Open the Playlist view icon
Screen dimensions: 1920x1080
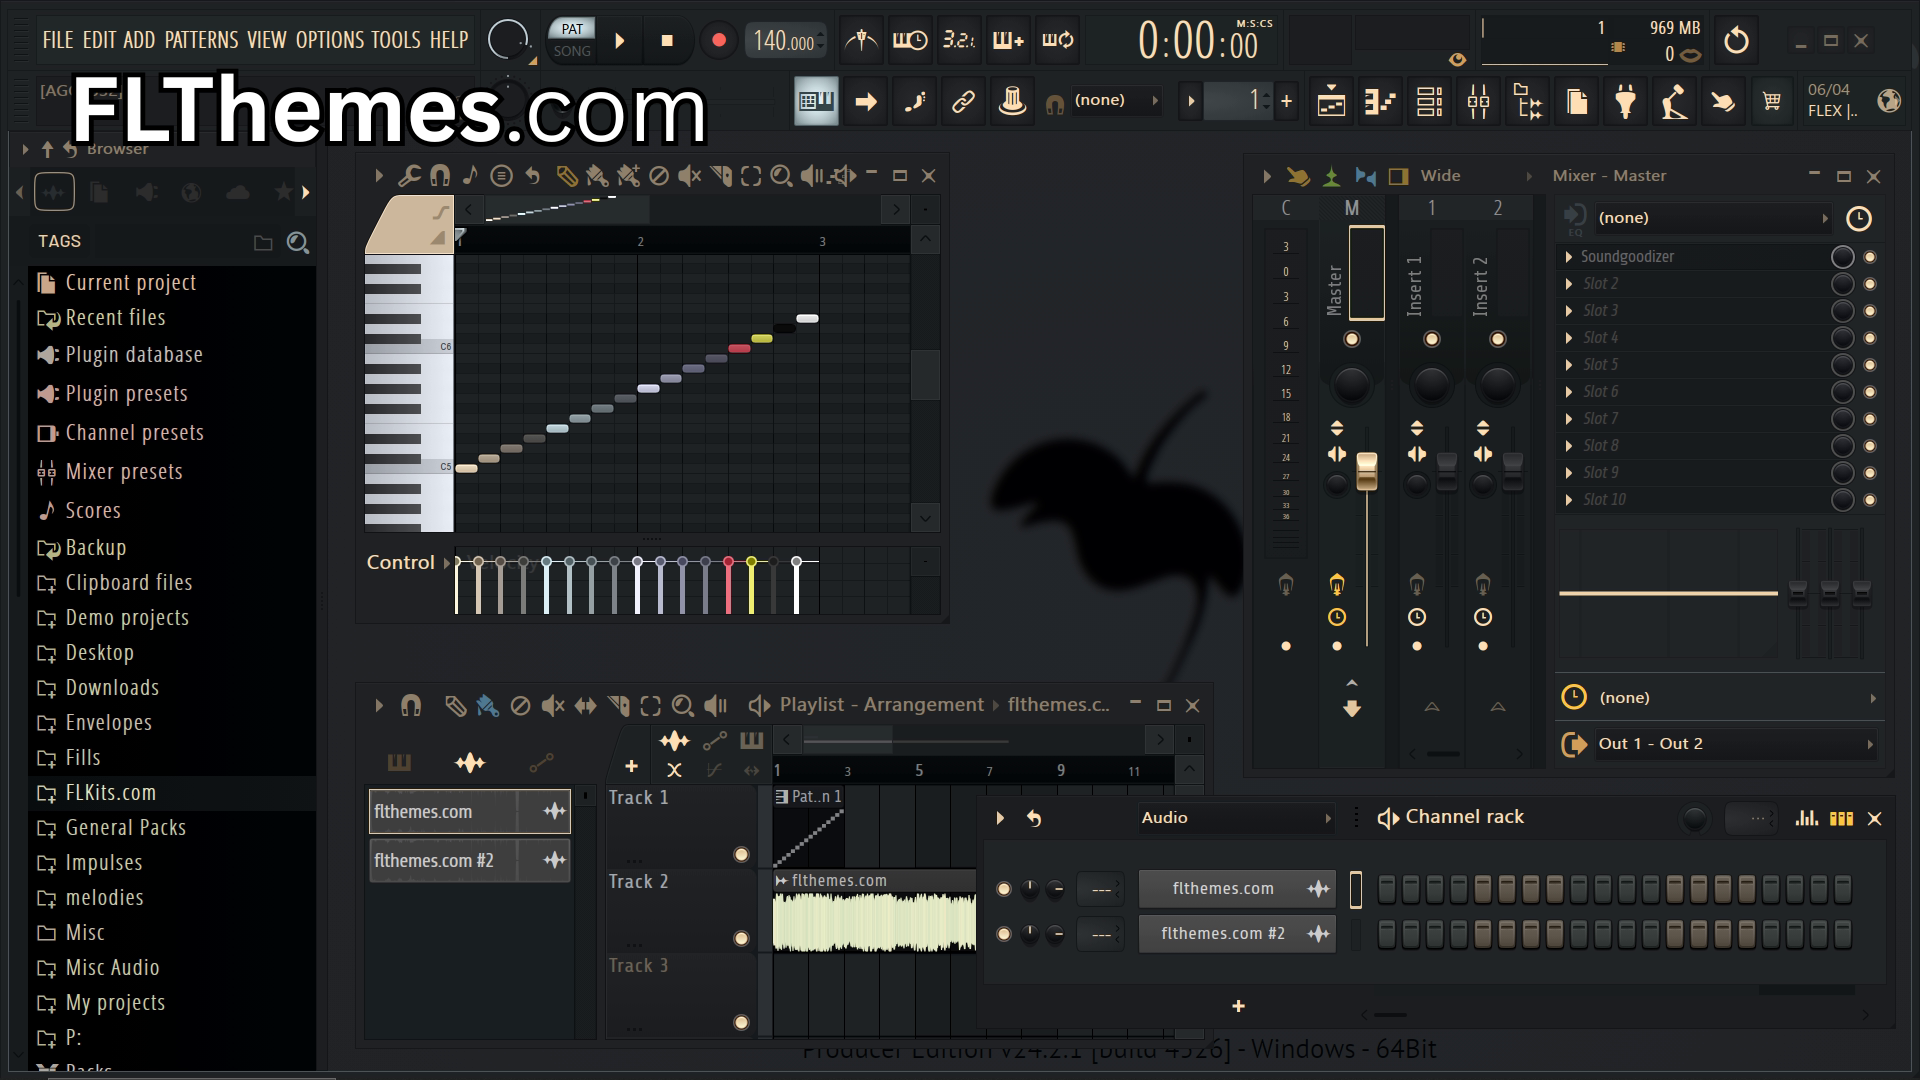tap(1331, 101)
